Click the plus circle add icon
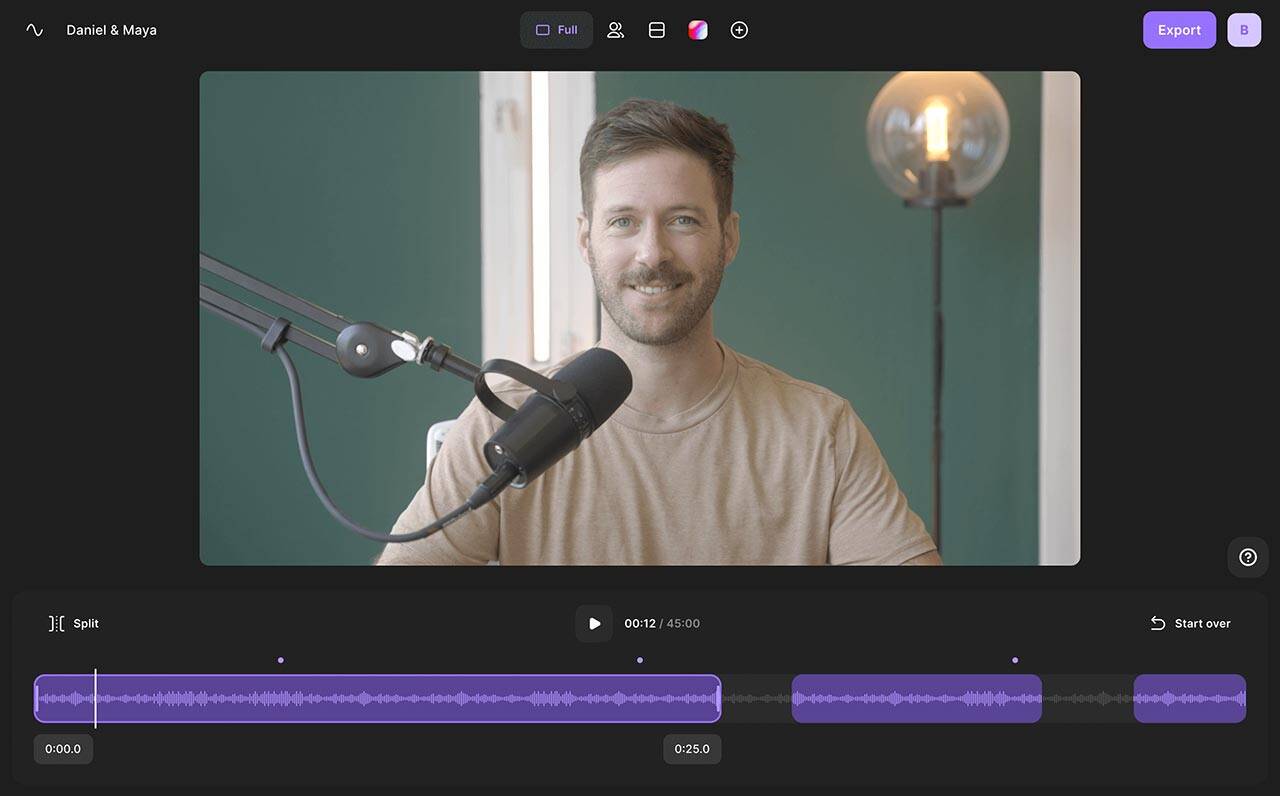This screenshot has width=1280, height=796. pyautogui.click(x=739, y=30)
